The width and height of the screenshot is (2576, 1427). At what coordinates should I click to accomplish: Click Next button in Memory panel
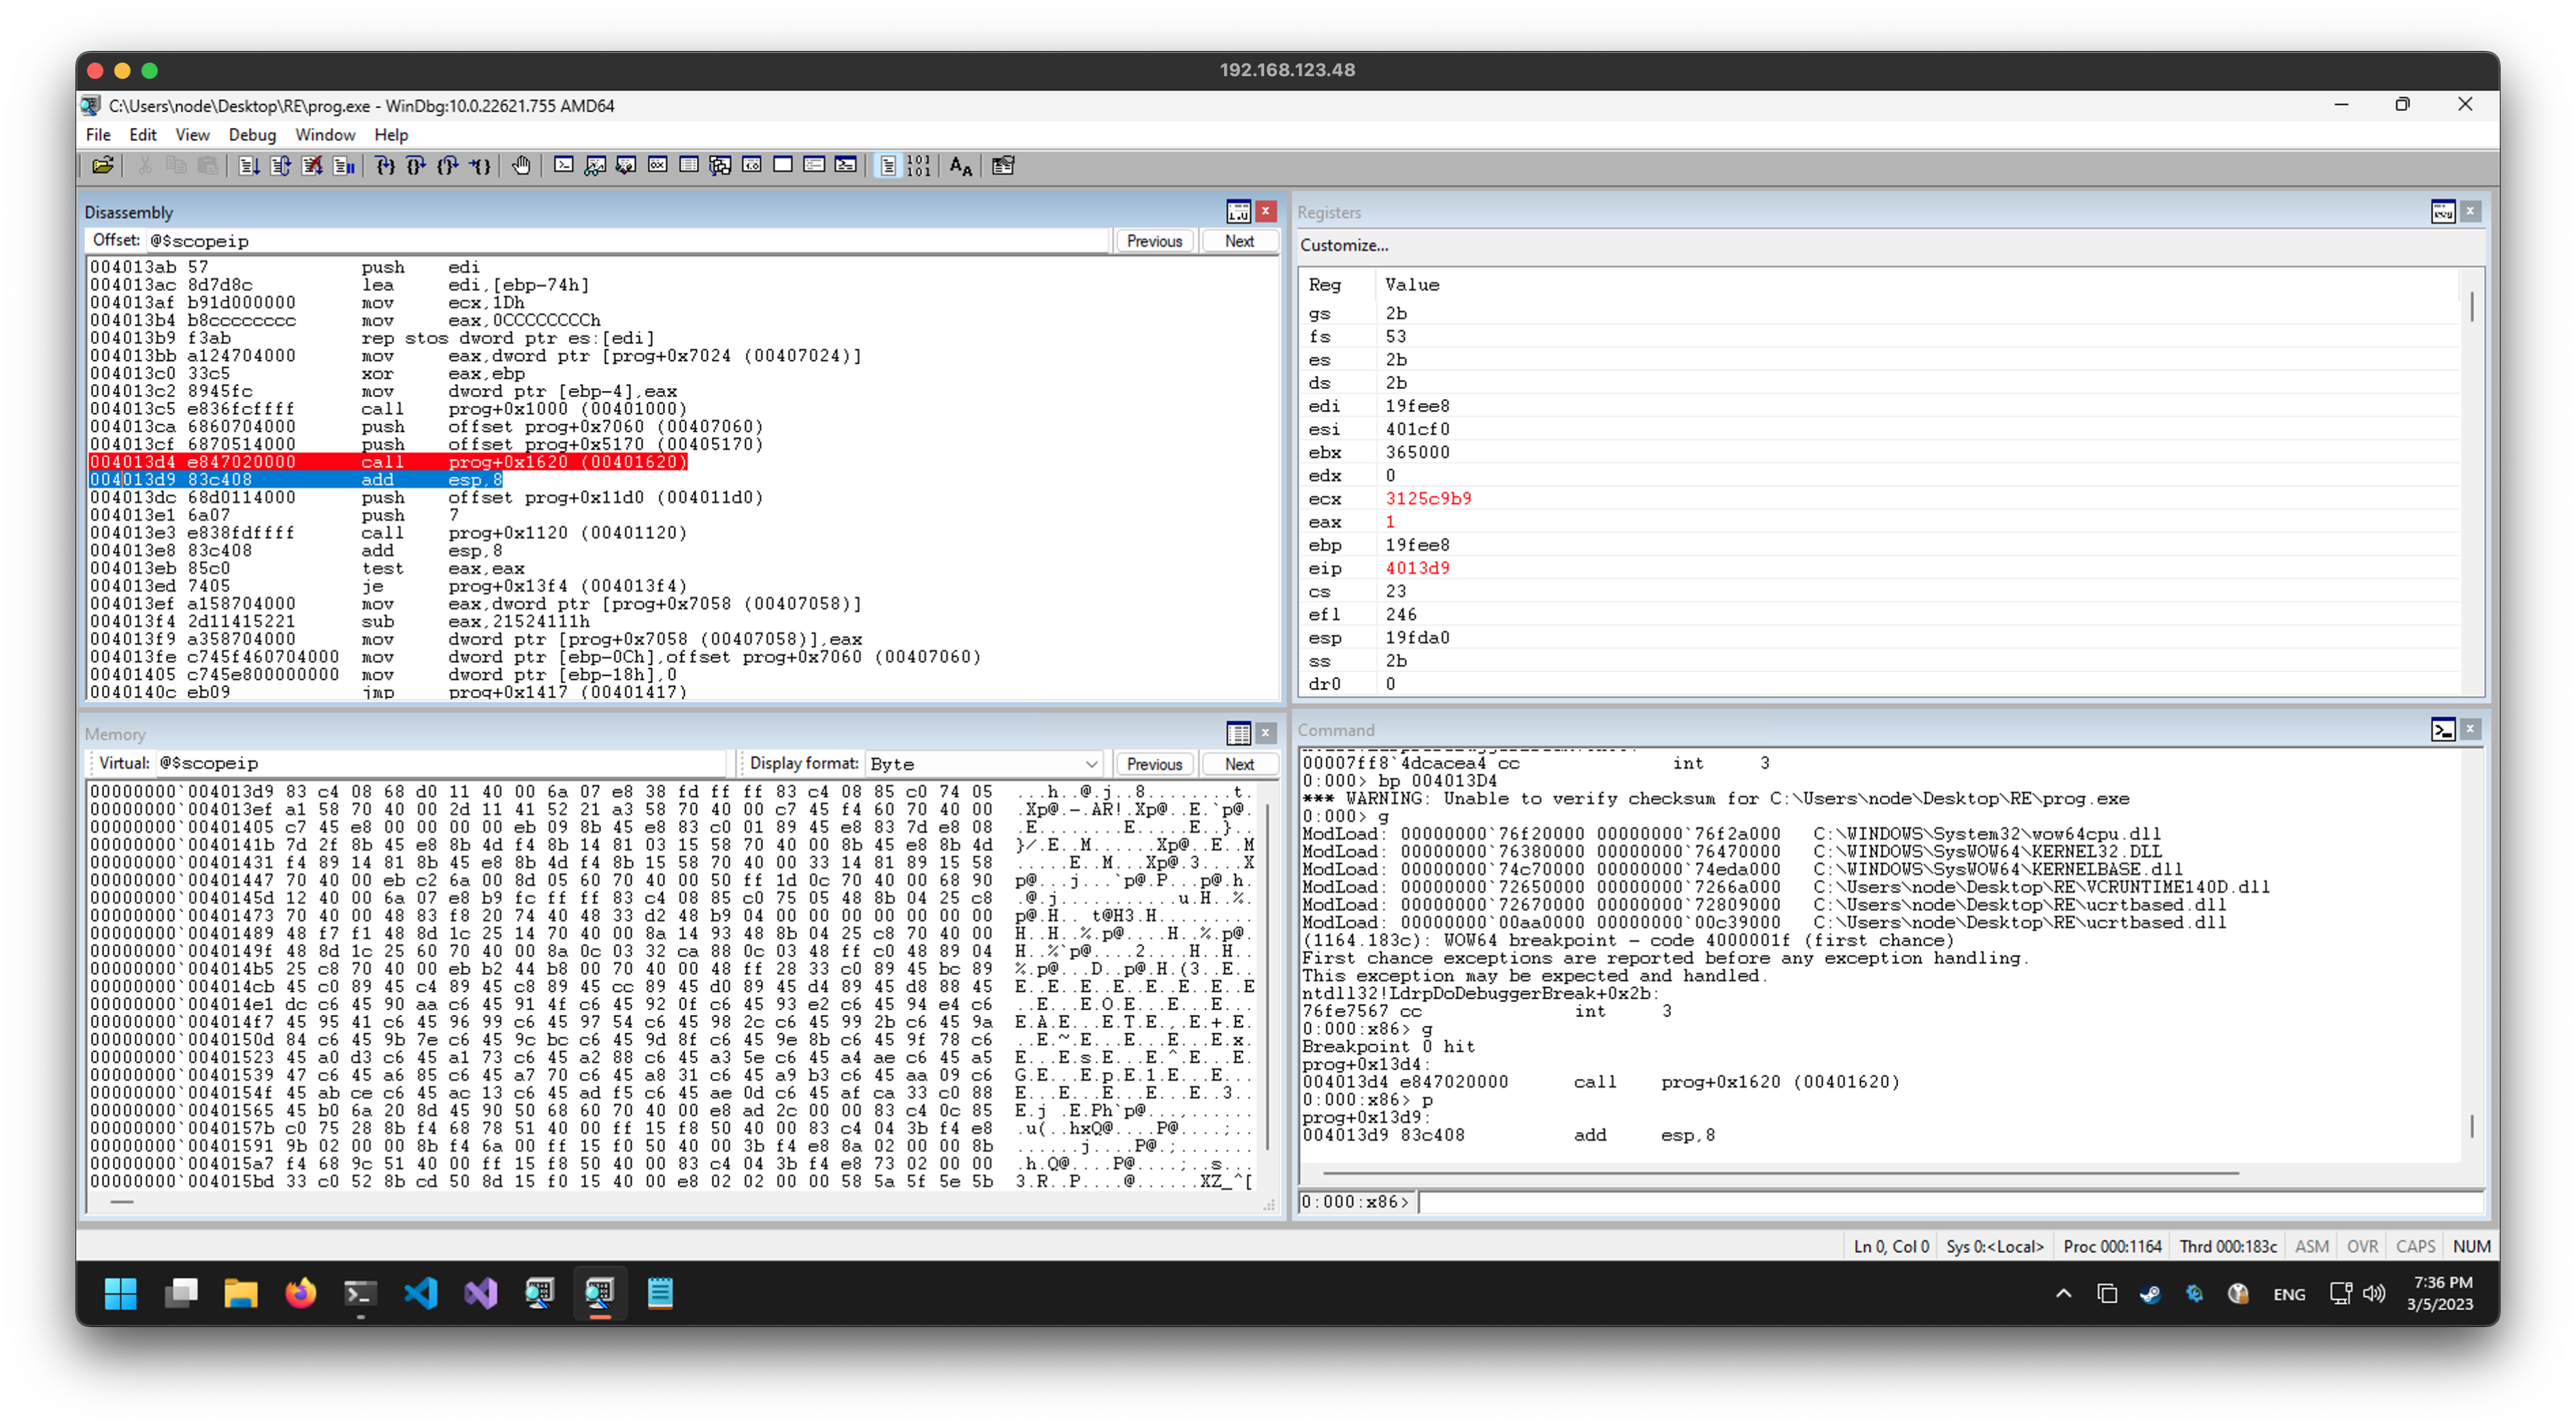pos(1239,762)
